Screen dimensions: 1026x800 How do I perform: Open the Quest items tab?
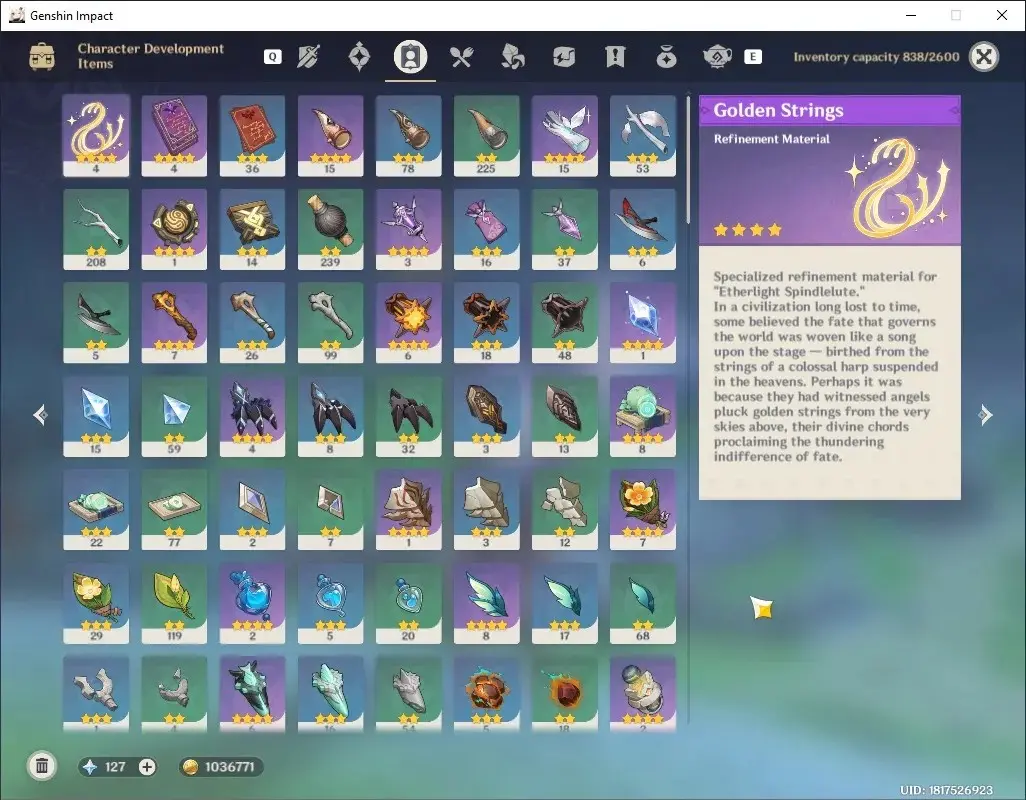pyautogui.click(x=615, y=57)
